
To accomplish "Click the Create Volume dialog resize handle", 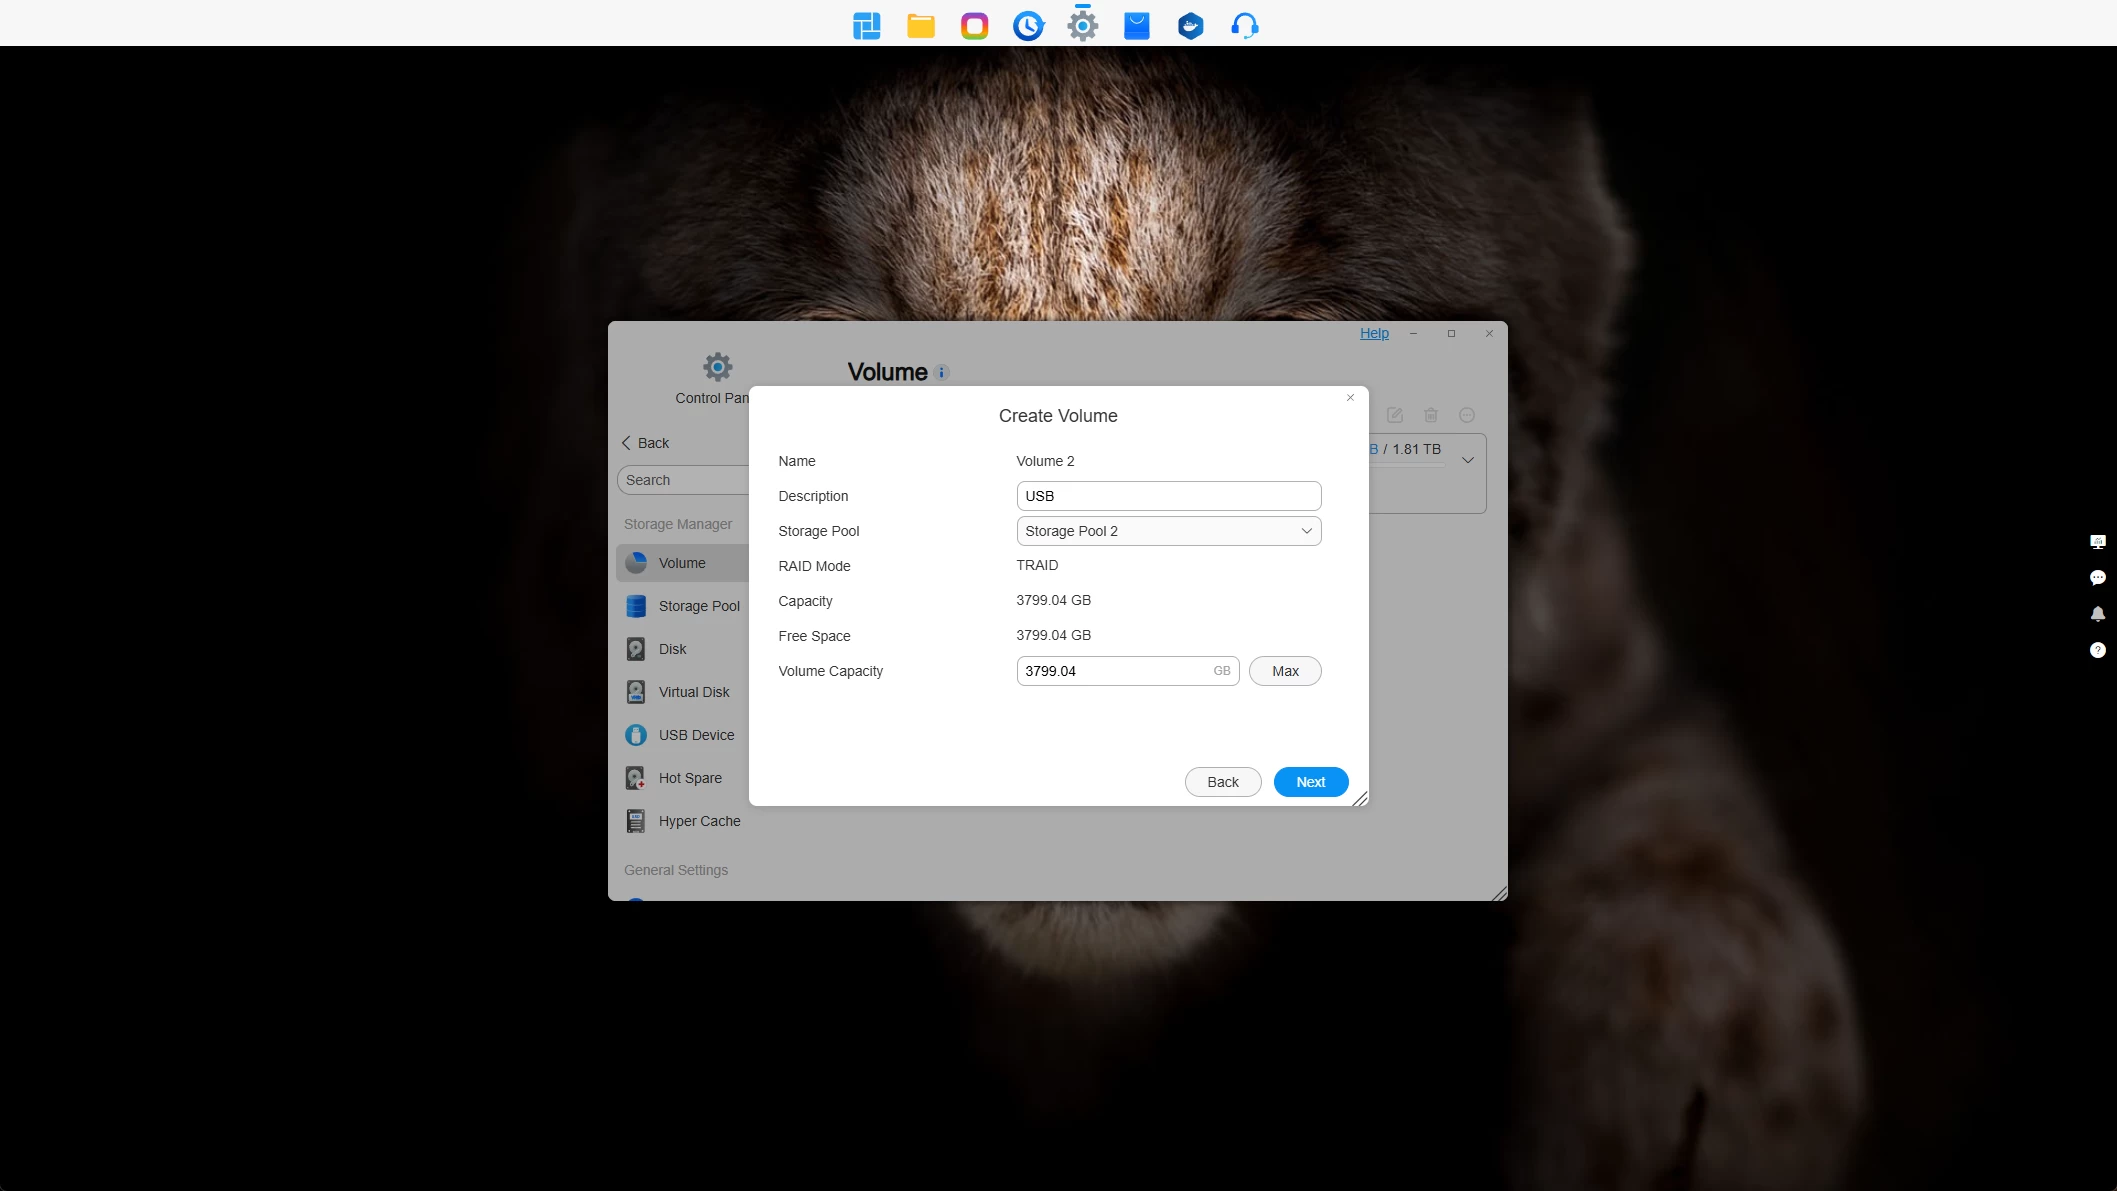I will pyautogui.click(x=1360, y=798).
